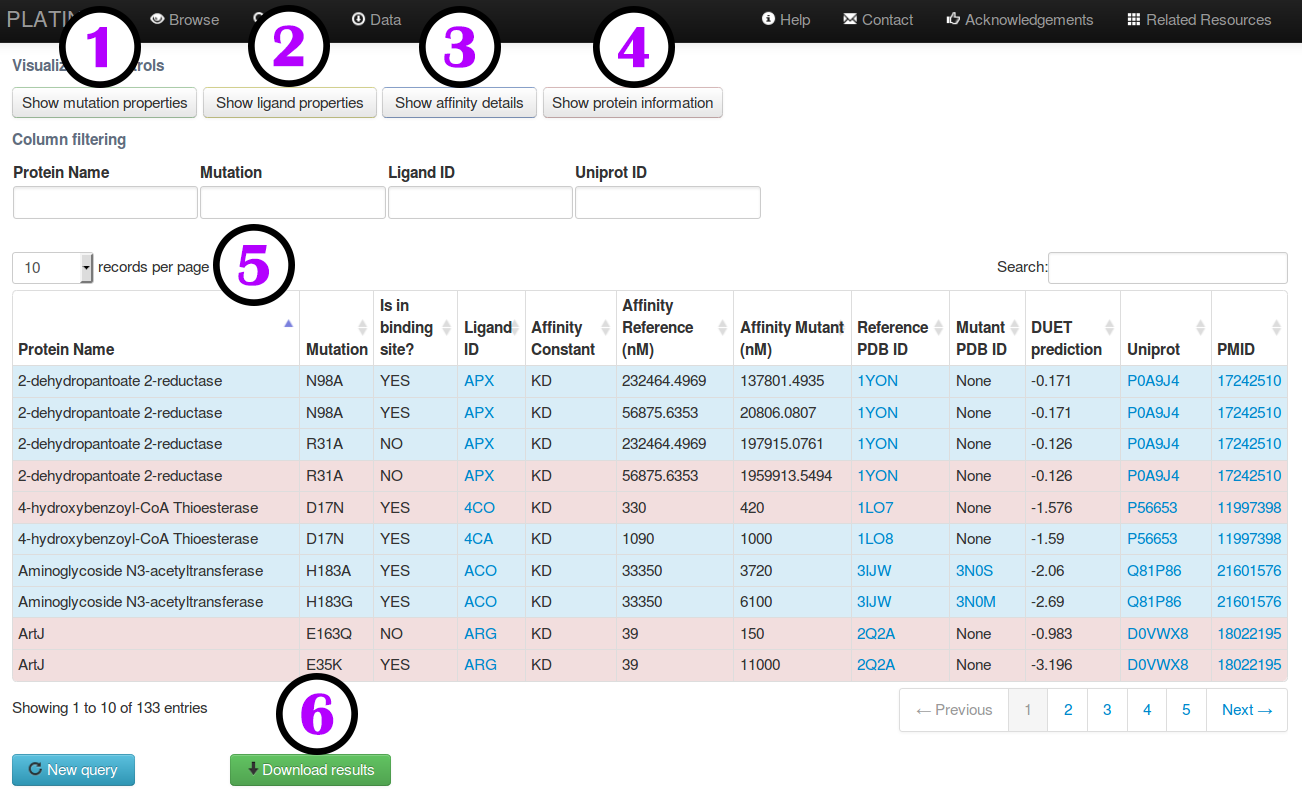
Task: Open the records per page dropdown
Action: tap(53, 267)
